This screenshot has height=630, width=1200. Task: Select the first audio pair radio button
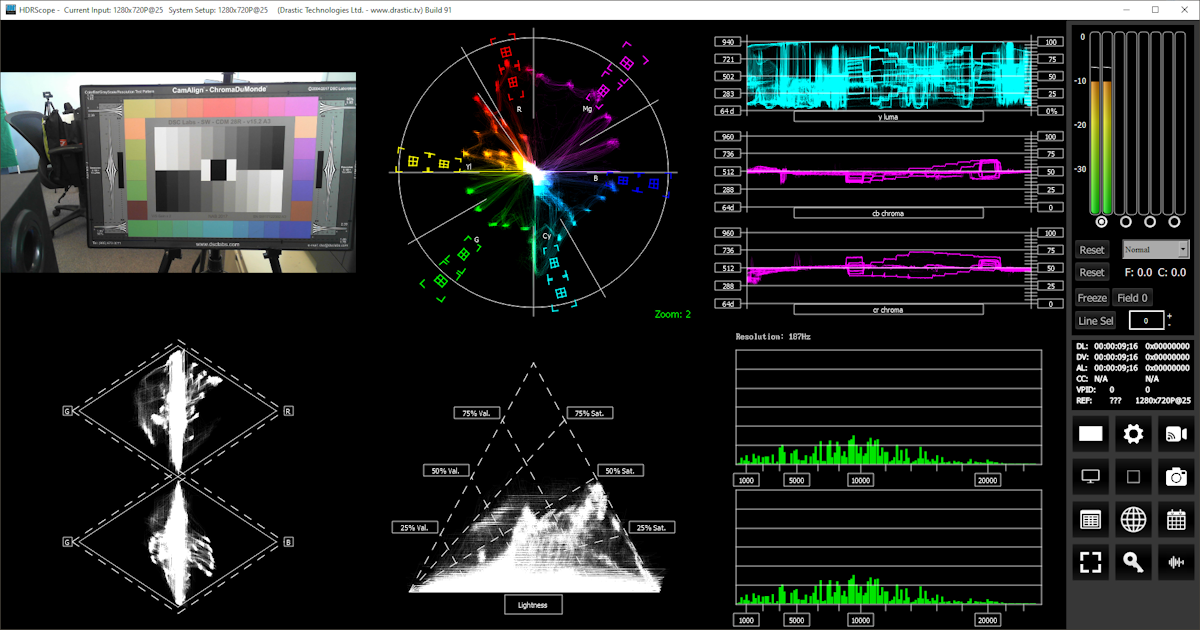1102,222
